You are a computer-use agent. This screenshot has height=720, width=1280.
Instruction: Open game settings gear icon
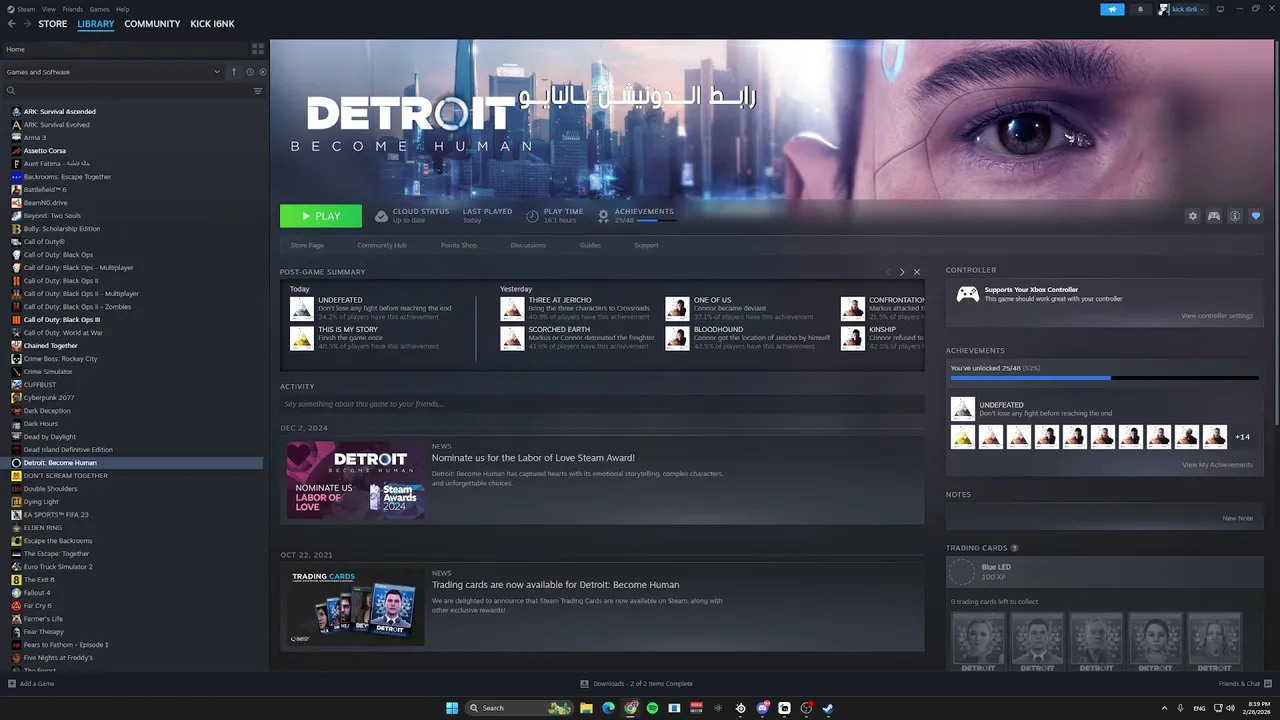[1192, 216]
